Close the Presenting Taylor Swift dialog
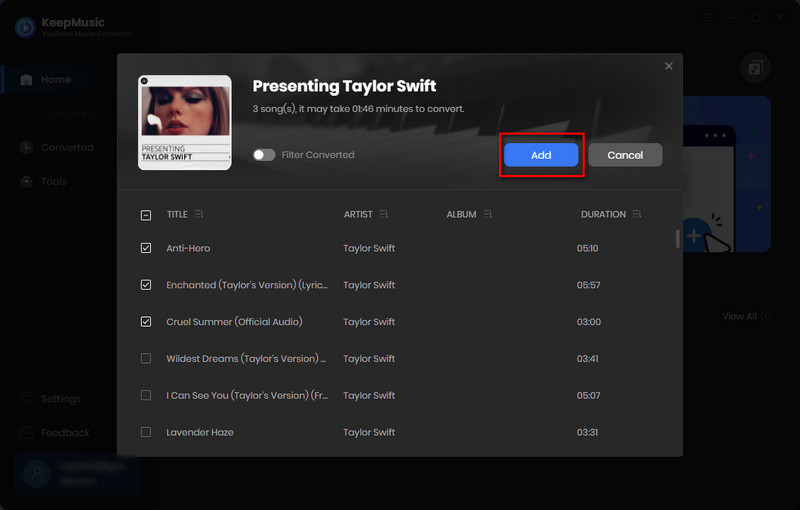Image resolution: width=800 pixels, height=510 pixels. [668, 66]
